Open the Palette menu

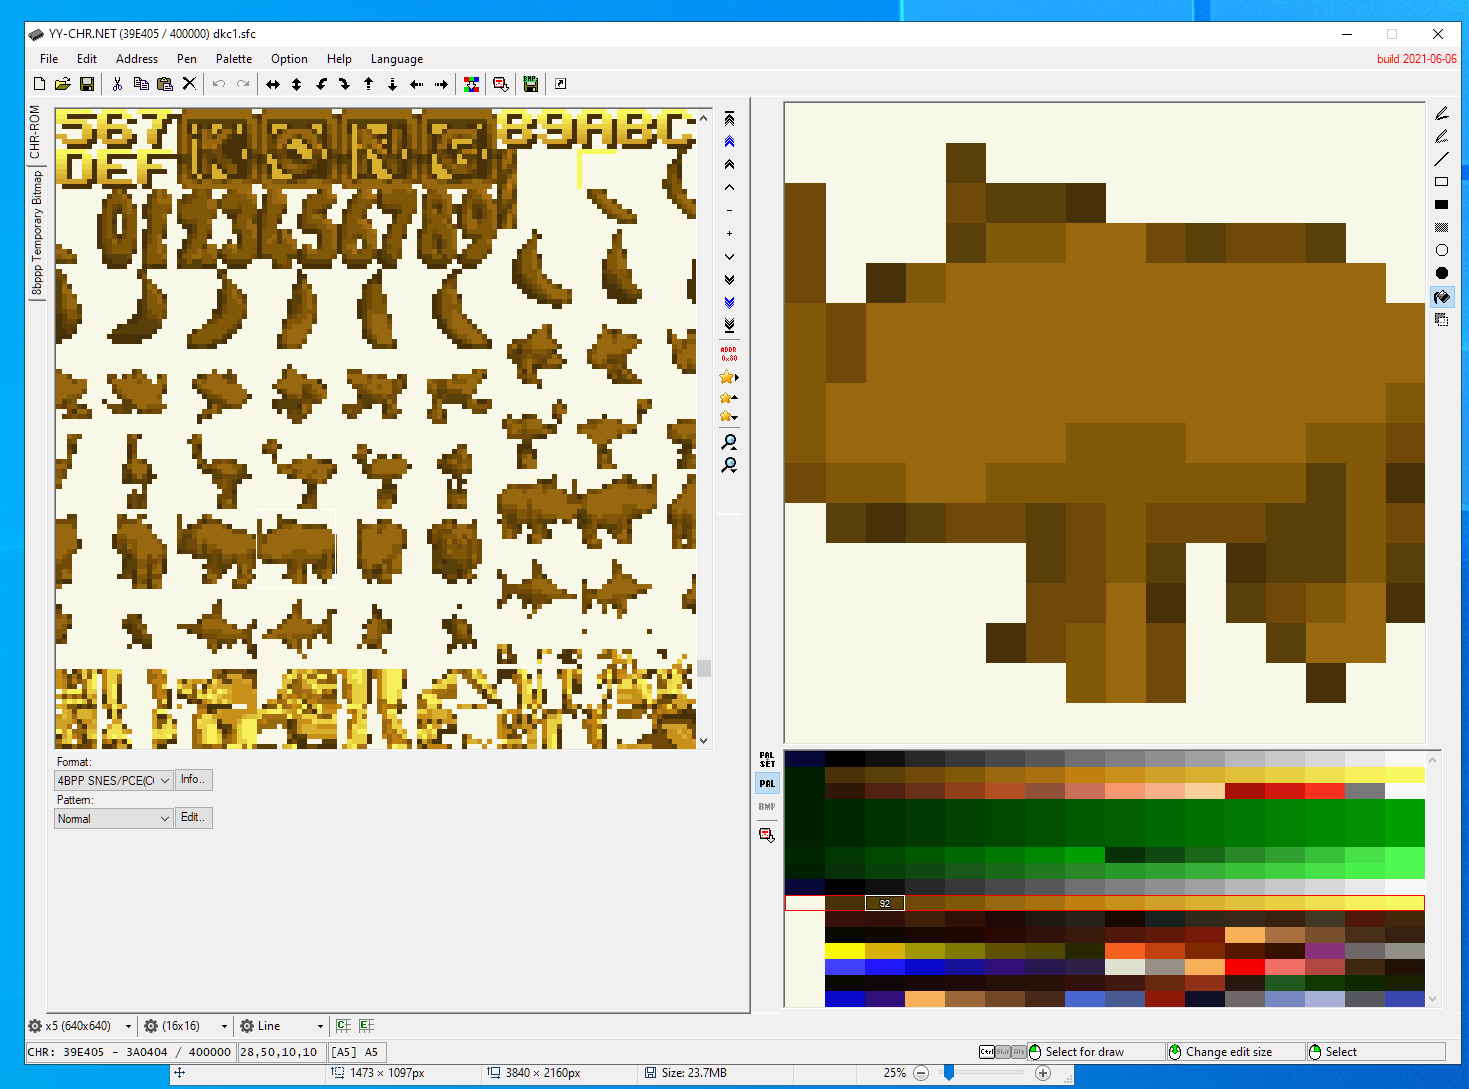(233, 59)
